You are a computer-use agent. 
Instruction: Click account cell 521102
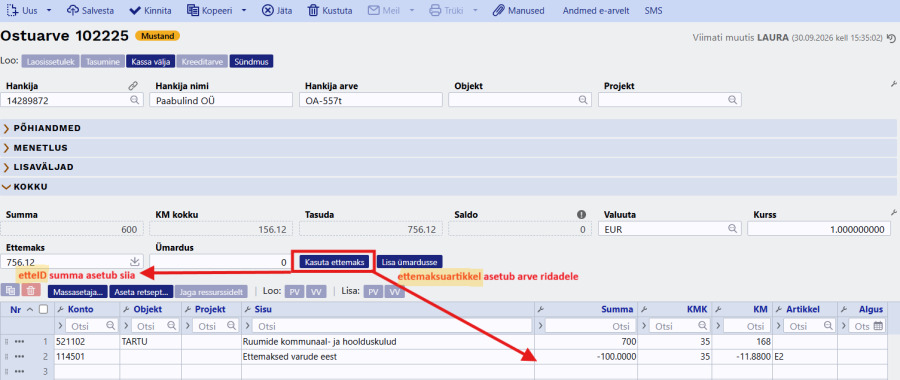pos(86,342)
